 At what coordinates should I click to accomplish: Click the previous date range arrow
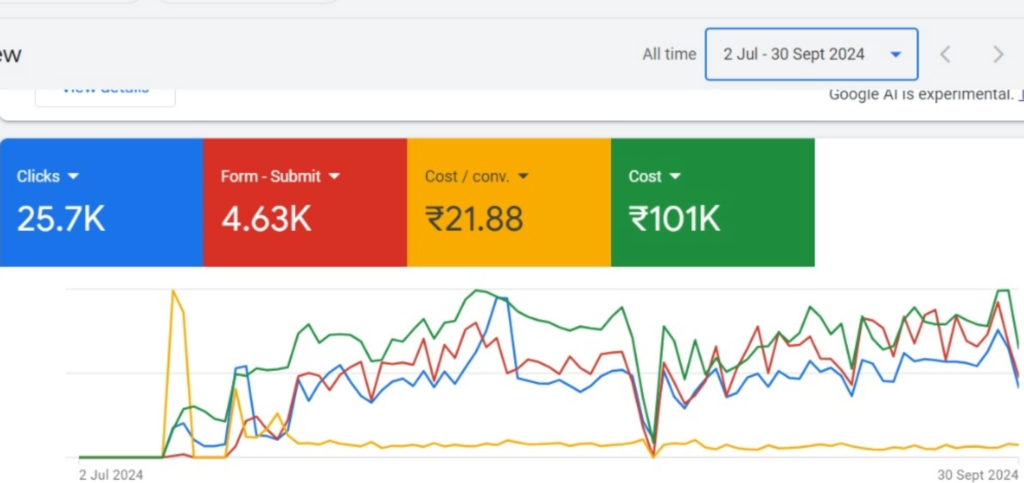[945, 54]
